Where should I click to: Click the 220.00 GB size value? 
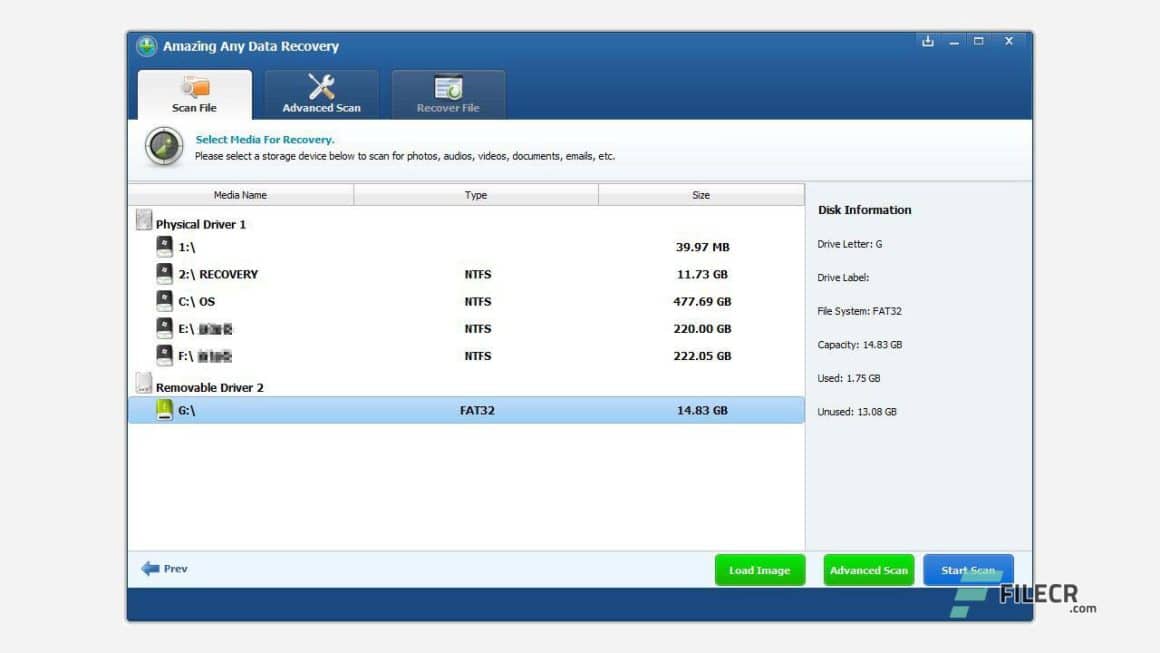(x=702, y=329)
